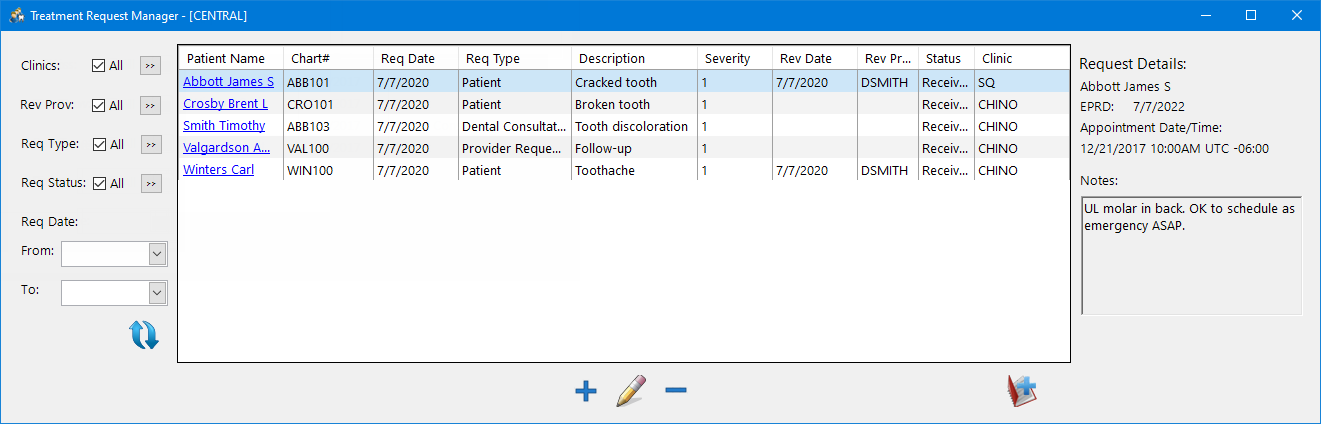
Task: Open the Req Date To dropdown
Action: (x=157, y=293)
